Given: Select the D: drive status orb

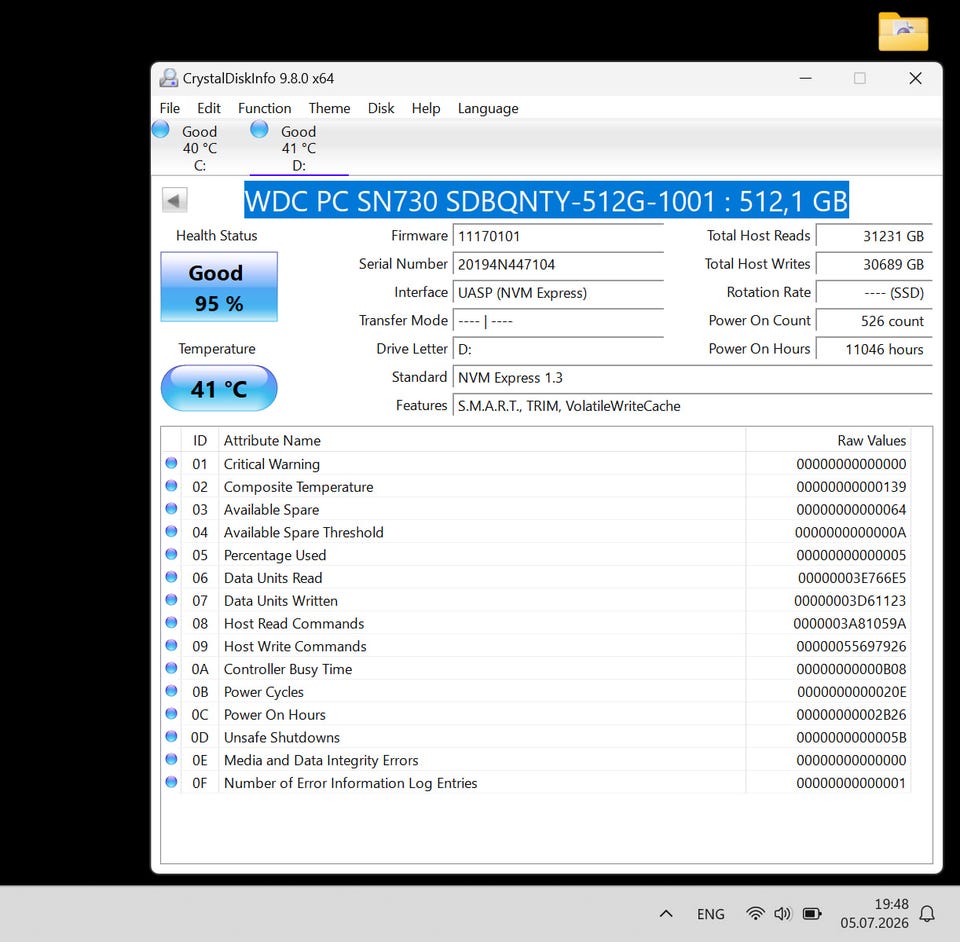Looking at the screenshot, I should click(260, 129).
